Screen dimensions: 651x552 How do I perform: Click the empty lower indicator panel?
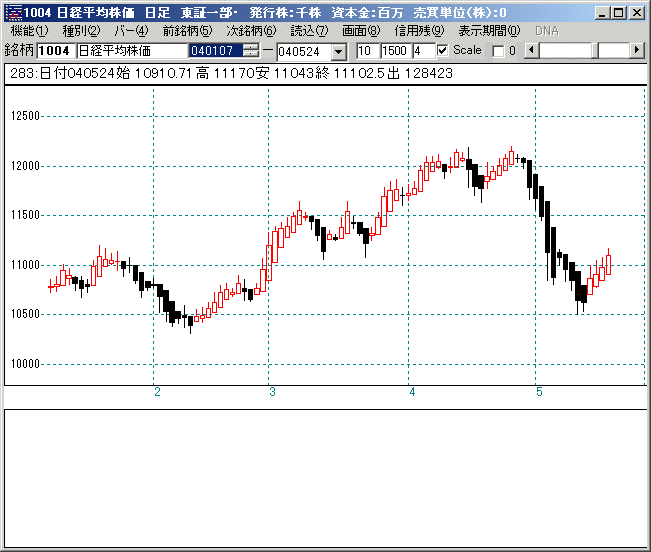325,478
